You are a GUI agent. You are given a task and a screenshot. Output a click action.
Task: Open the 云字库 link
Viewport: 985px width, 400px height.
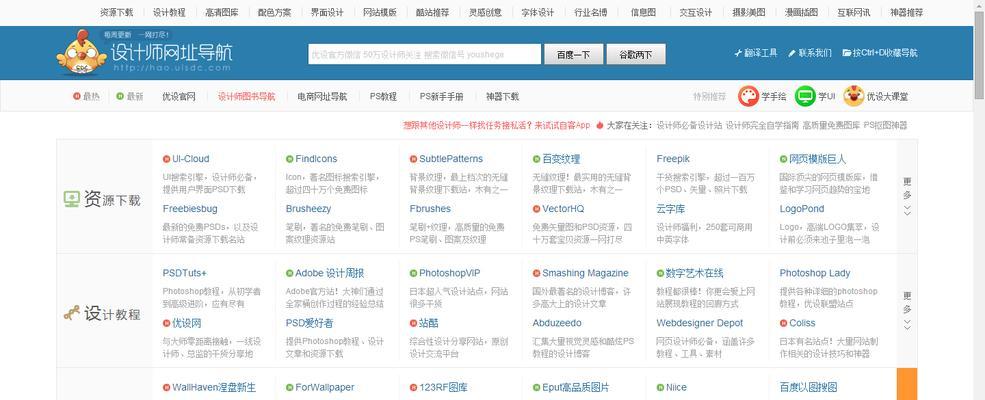pyautogui.click(x=671, y=208)
